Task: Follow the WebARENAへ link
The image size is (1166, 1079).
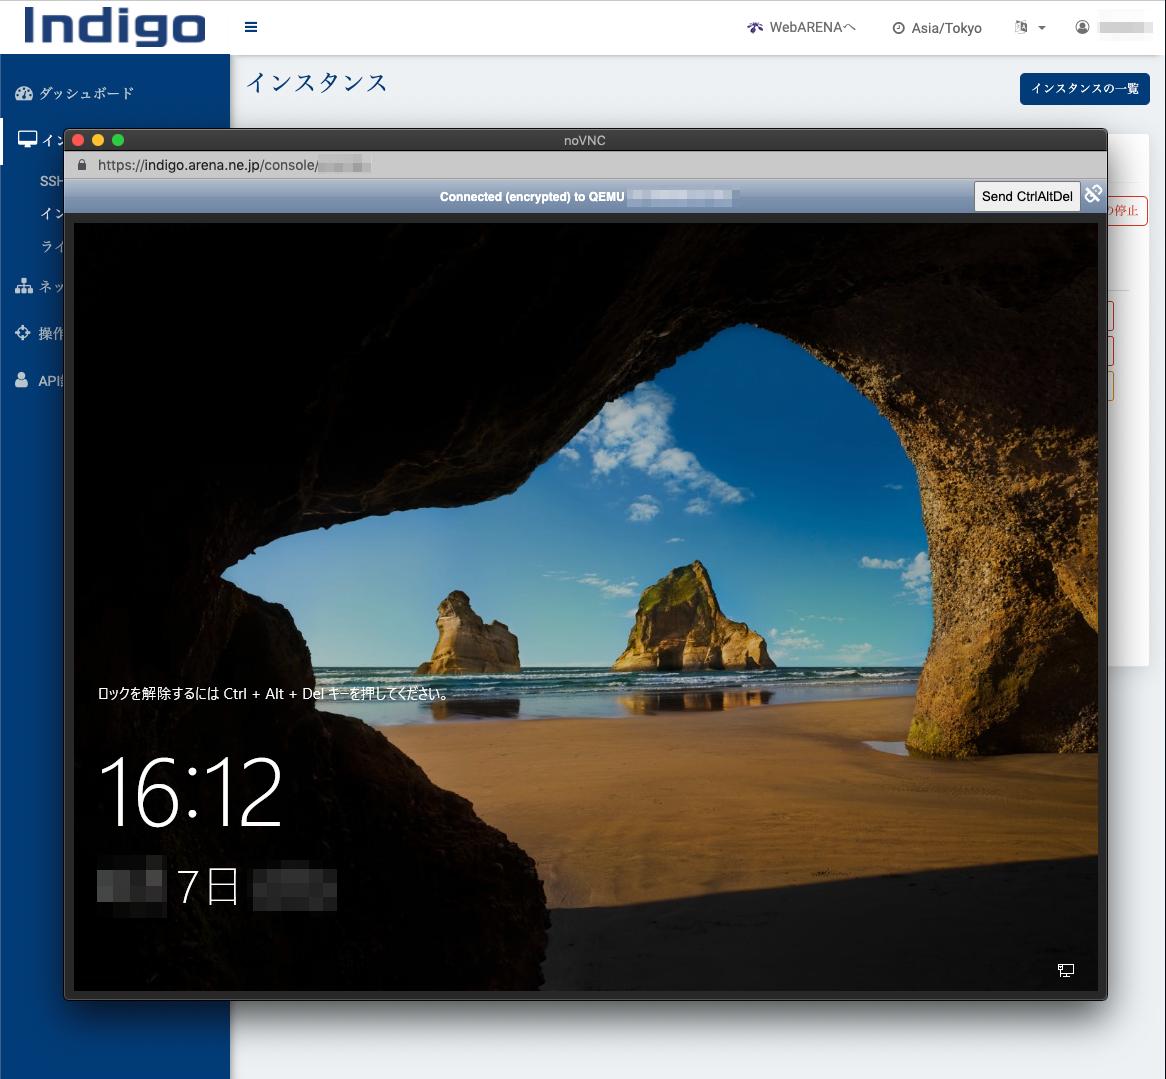Action: click(x=802, y=28)
